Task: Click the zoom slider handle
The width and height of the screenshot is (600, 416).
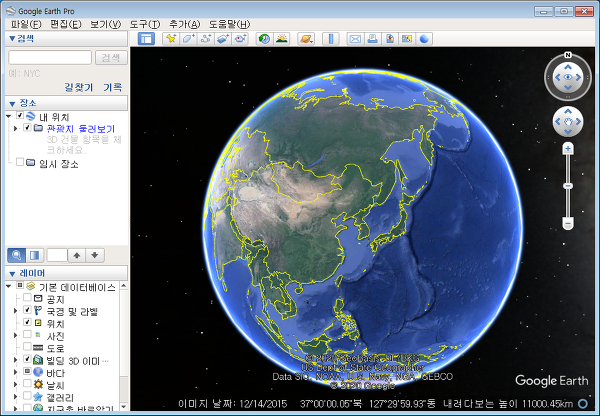Action: click(568, 186)
